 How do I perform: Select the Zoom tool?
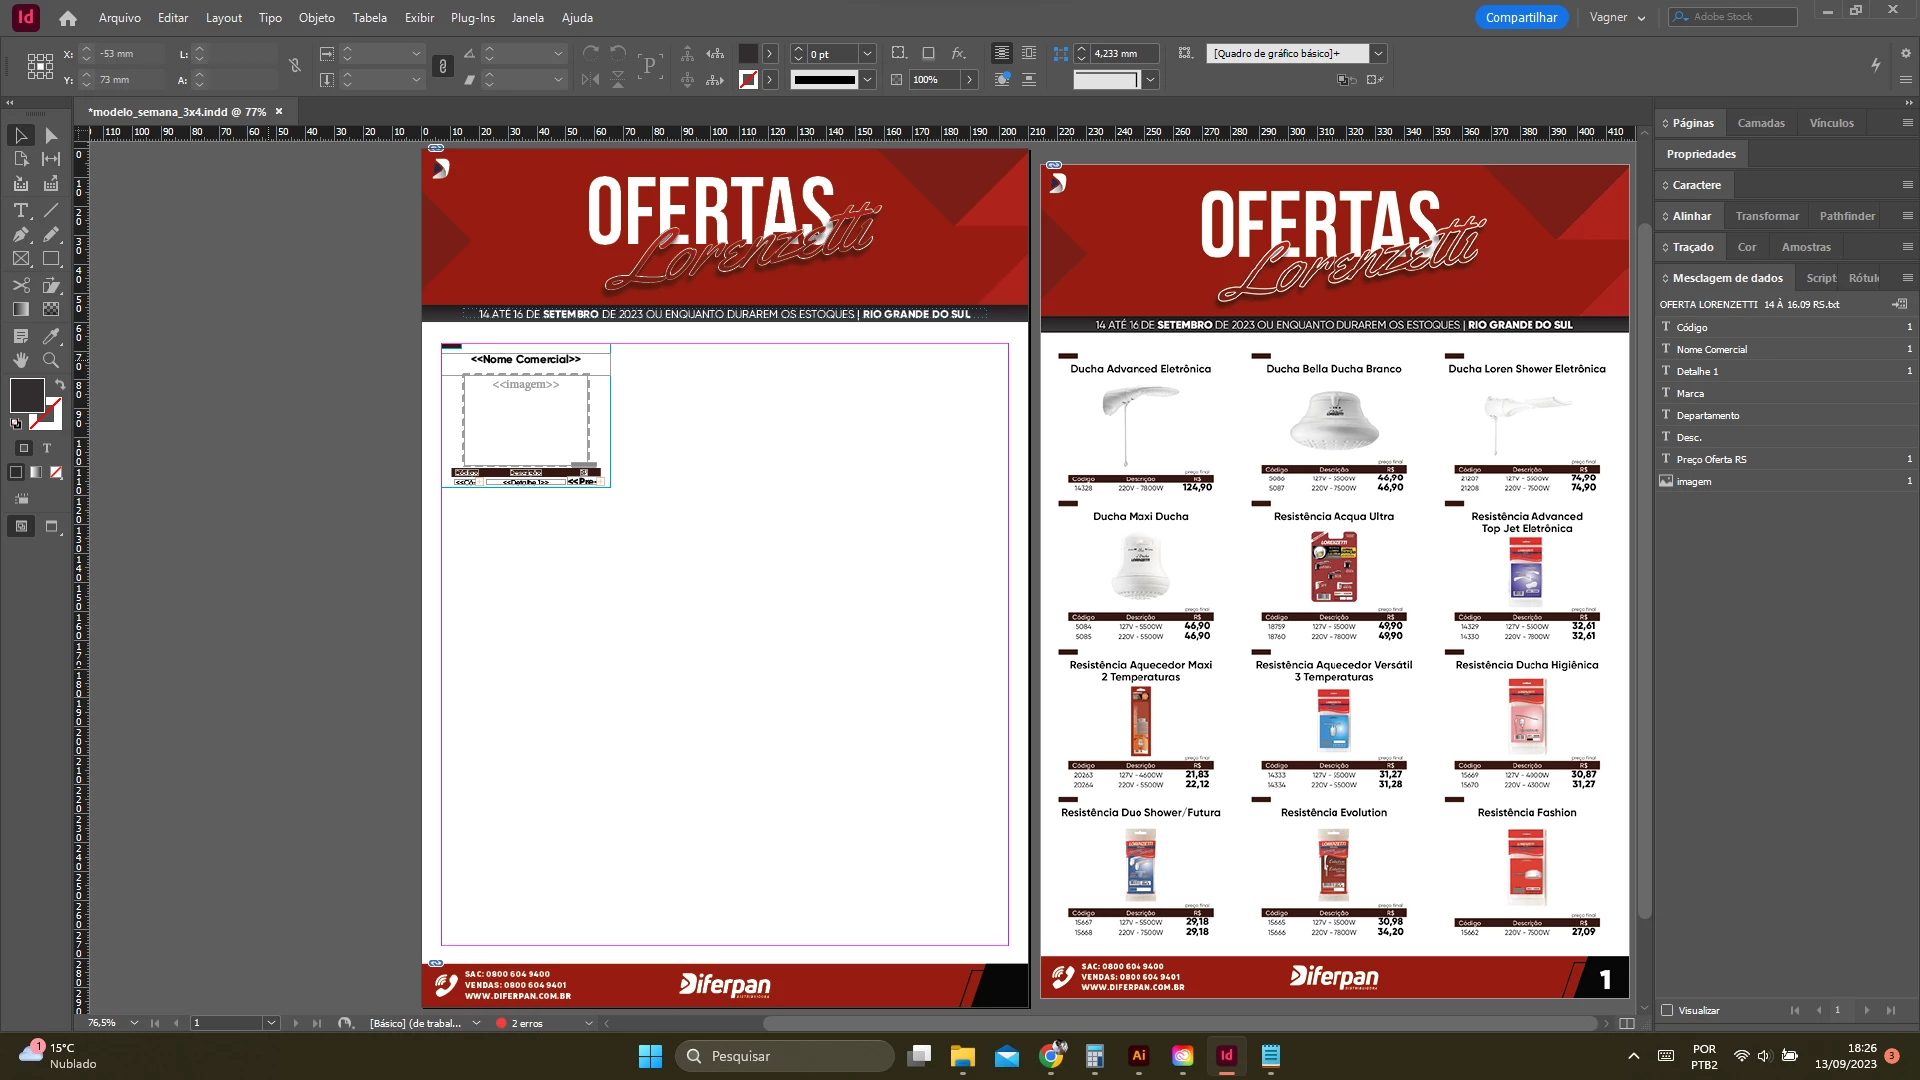point(51,360)
